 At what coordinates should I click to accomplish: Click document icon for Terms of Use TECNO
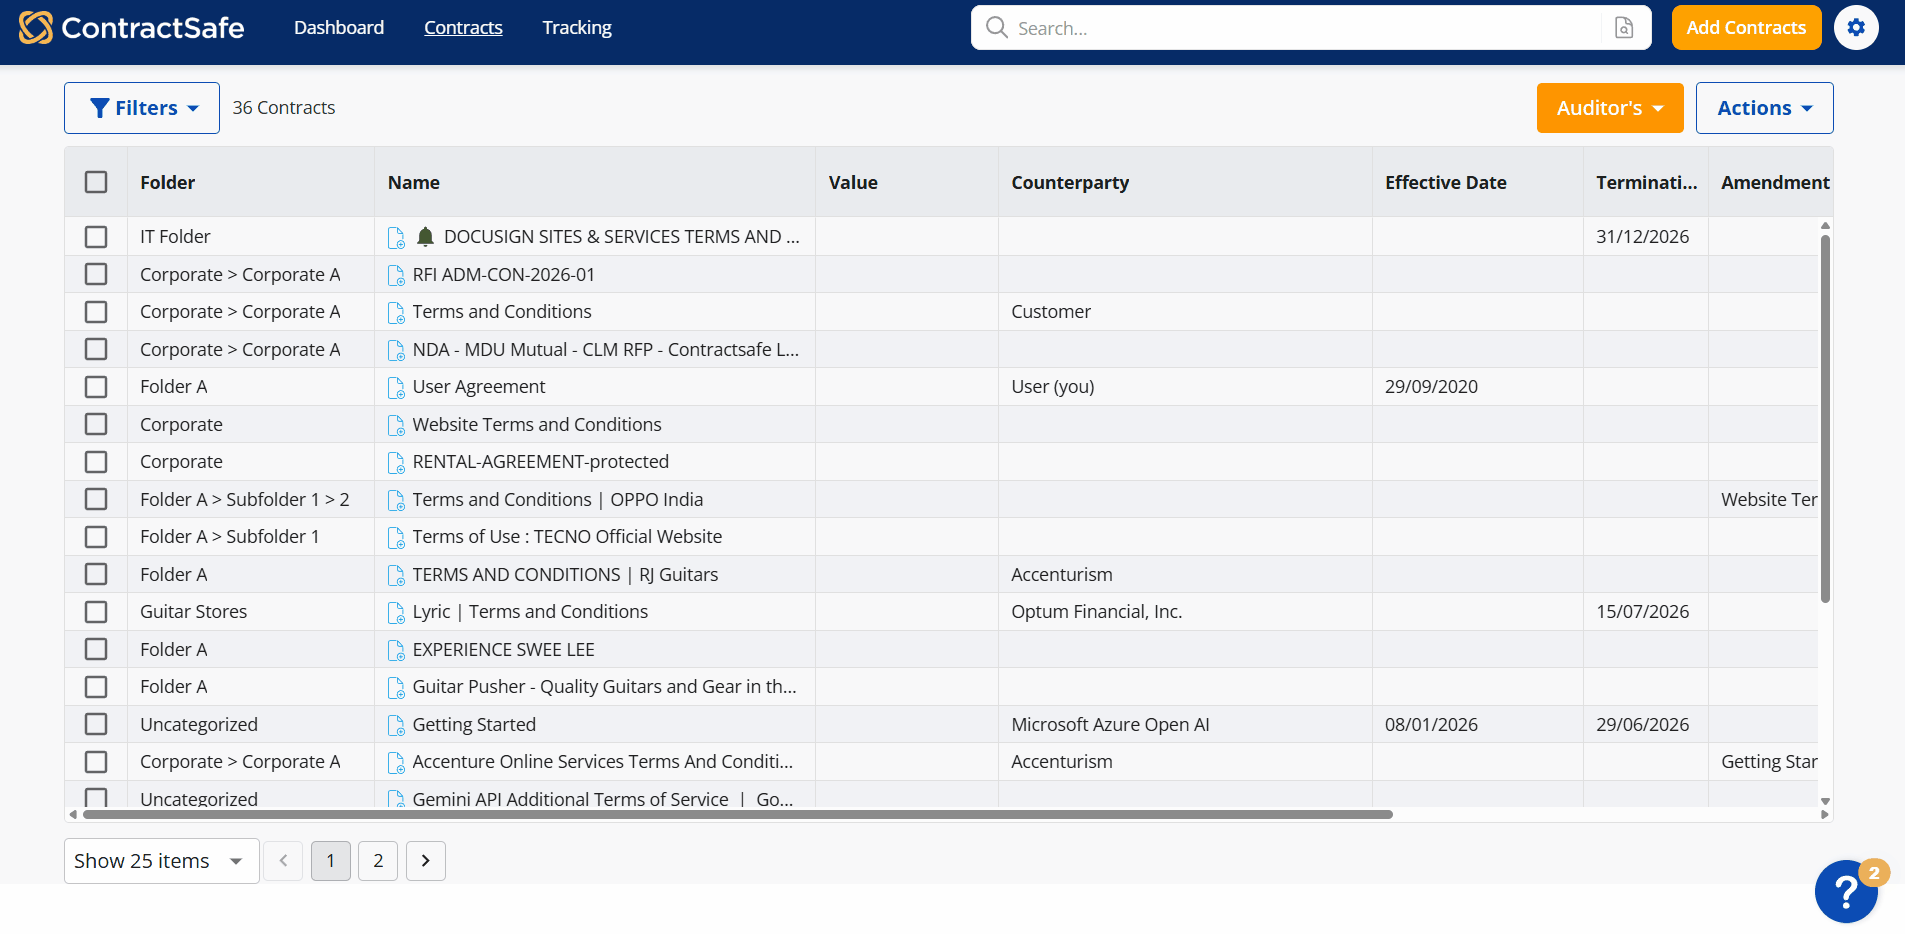click(x=396, y=537)
